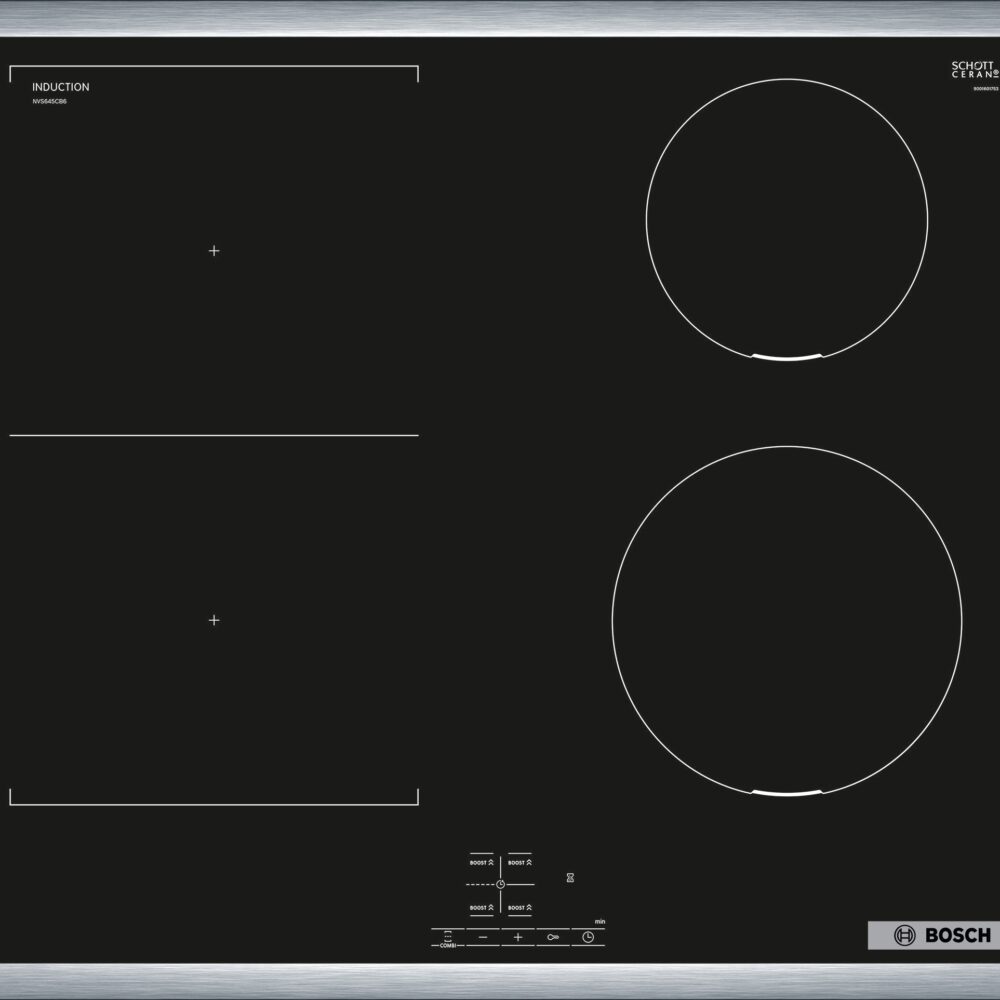This screenshot has height=1000, width=1000.
Task: Tap the upper-right BOOST indicator
Action: (x=520, y=862)
